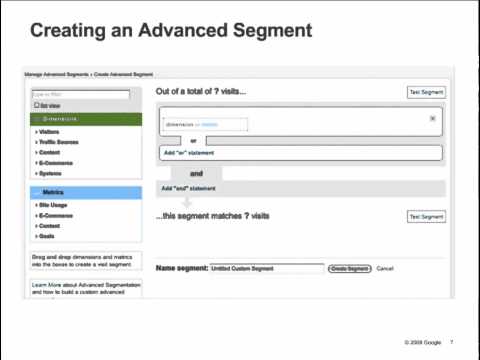Toggle the list view checkbox
Image resolution: width=480 pixels, height=360 pixels.
(37, 105)
